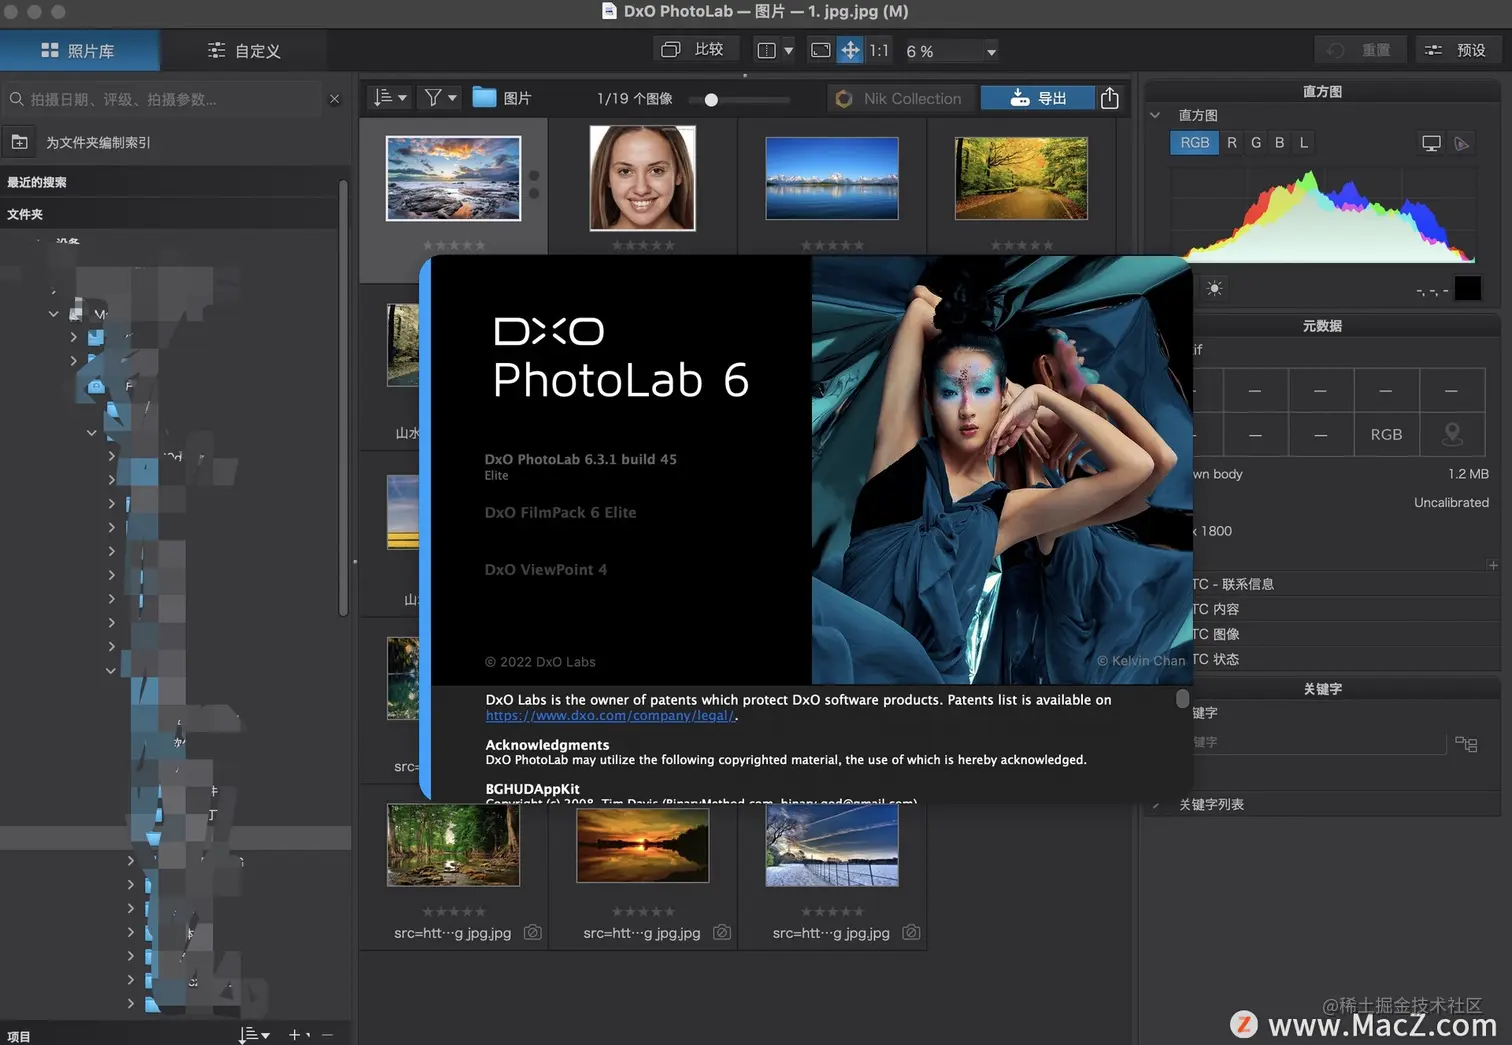
Task: Open the zoom percentage dropdown showing 6%
Action: coord(990,50)
